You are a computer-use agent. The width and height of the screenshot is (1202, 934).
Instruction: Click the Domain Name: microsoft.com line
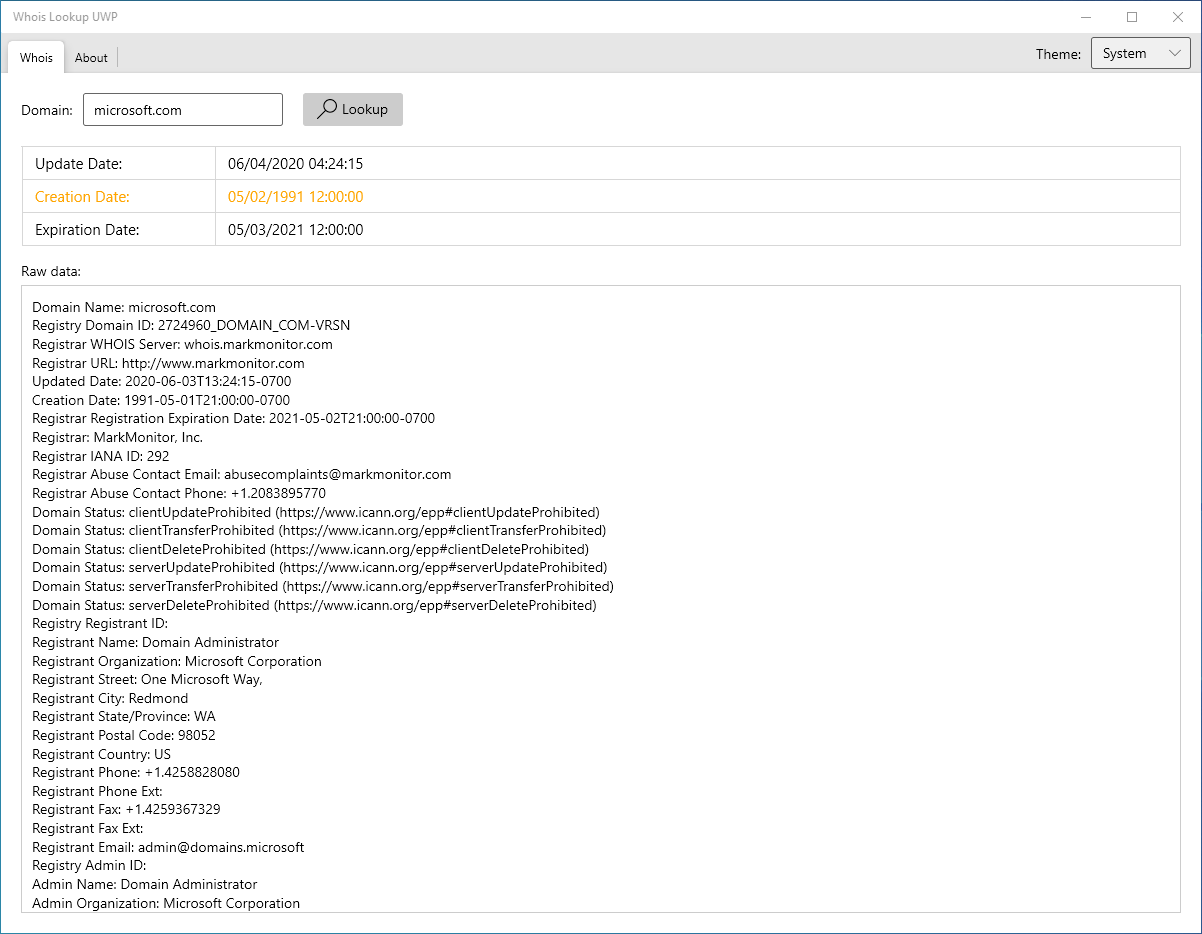click(124, 307)
